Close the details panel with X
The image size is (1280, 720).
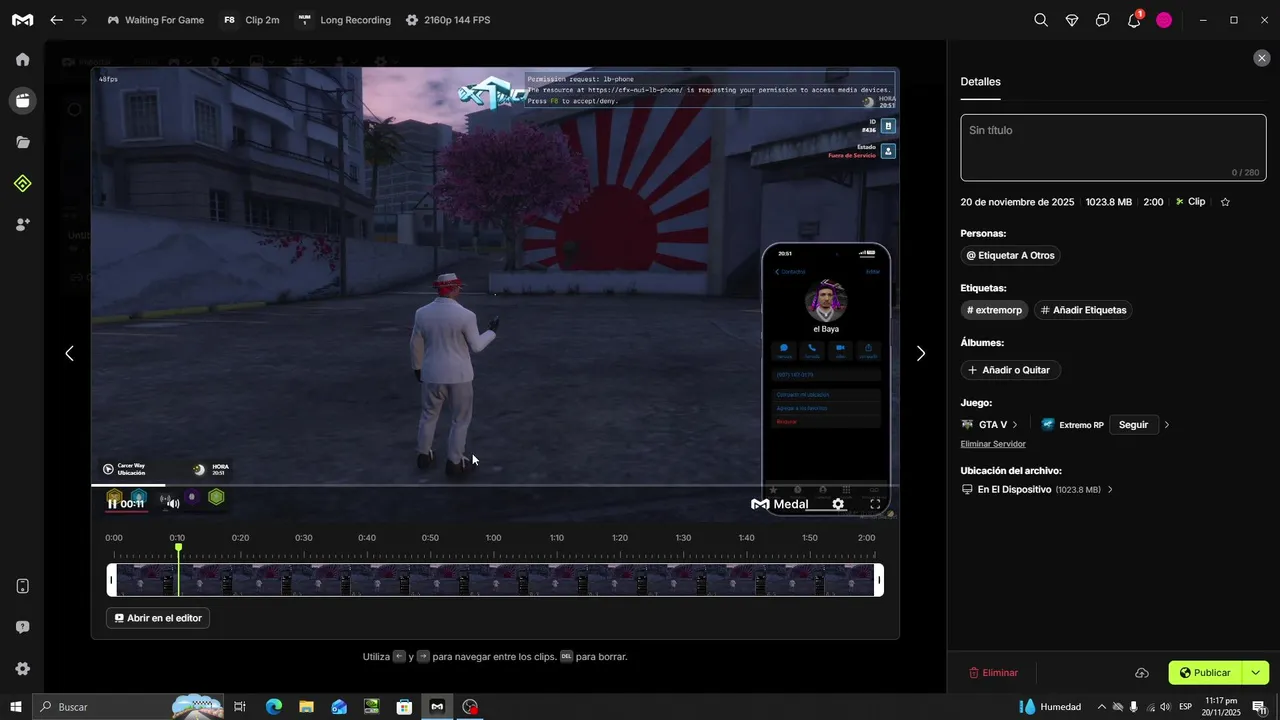click(x=1261, y=58)
